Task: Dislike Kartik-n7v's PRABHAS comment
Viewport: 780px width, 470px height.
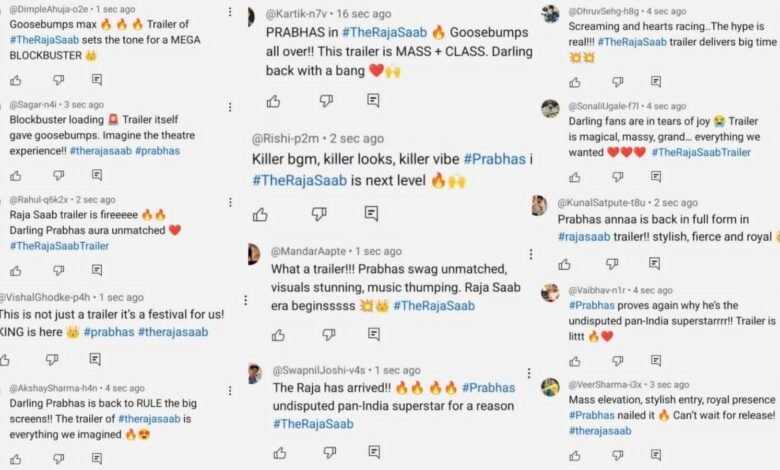Action: [325, 100]
